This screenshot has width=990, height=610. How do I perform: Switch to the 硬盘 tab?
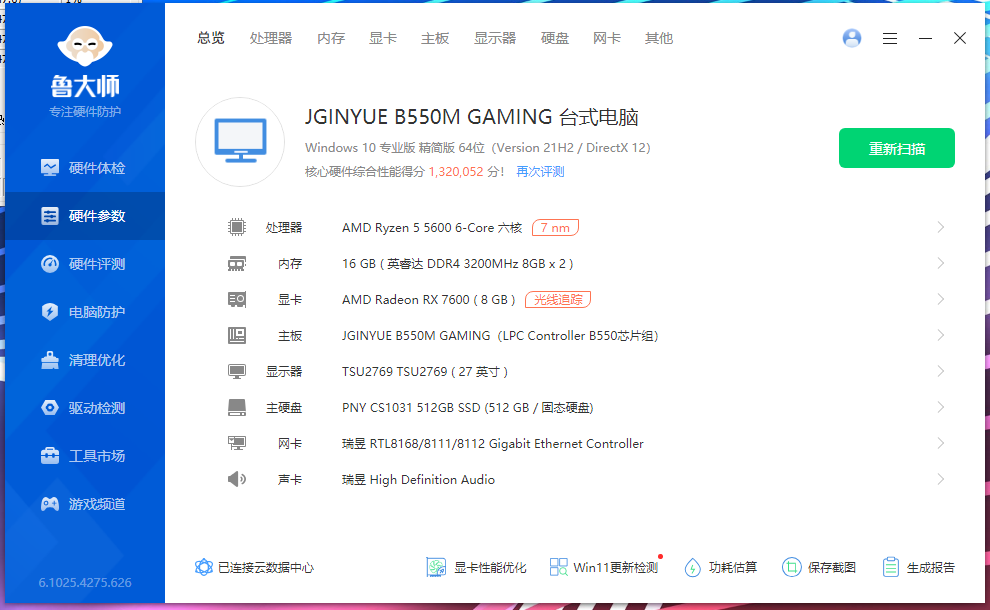tap(555, 39)
